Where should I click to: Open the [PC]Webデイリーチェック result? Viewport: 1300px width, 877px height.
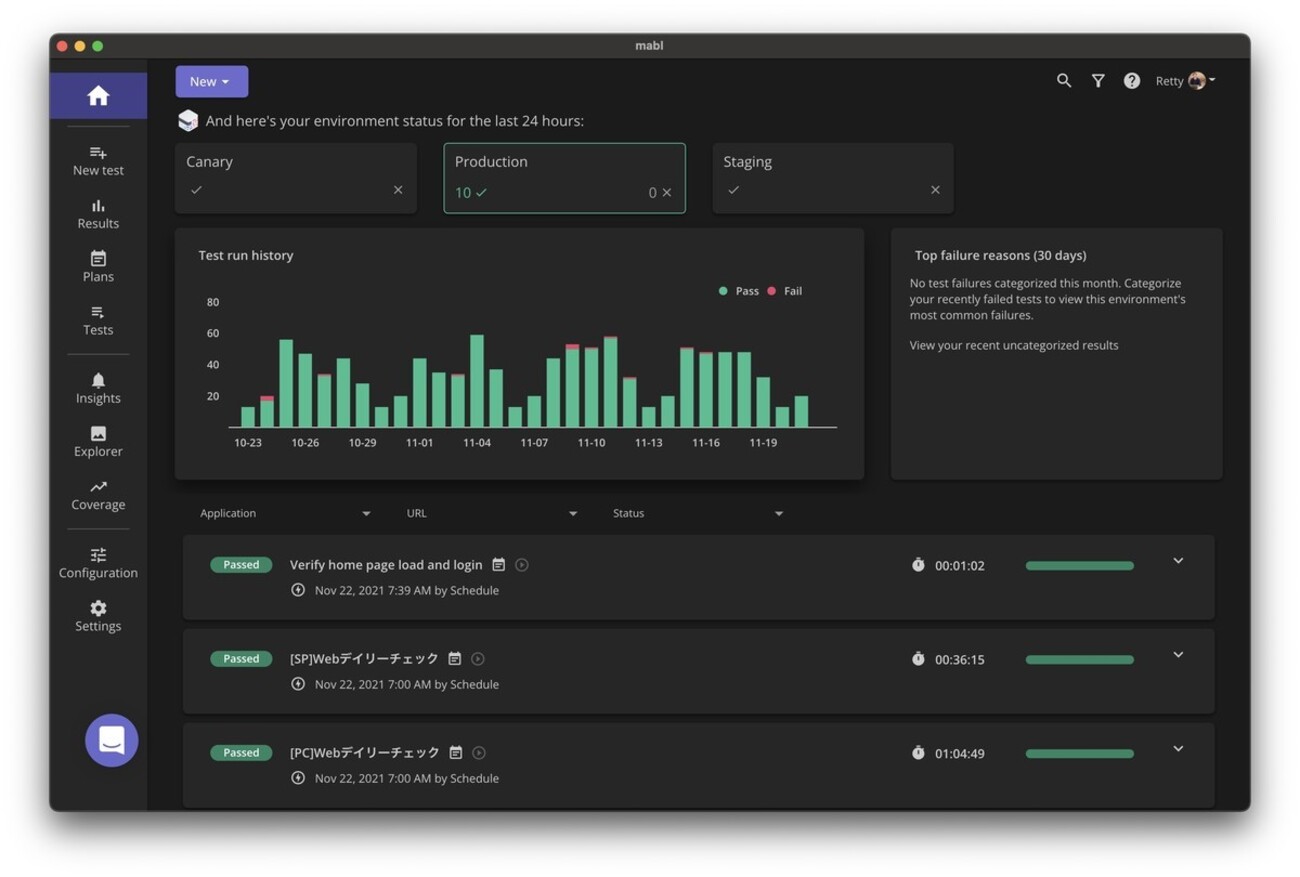(x=364, y=753)
